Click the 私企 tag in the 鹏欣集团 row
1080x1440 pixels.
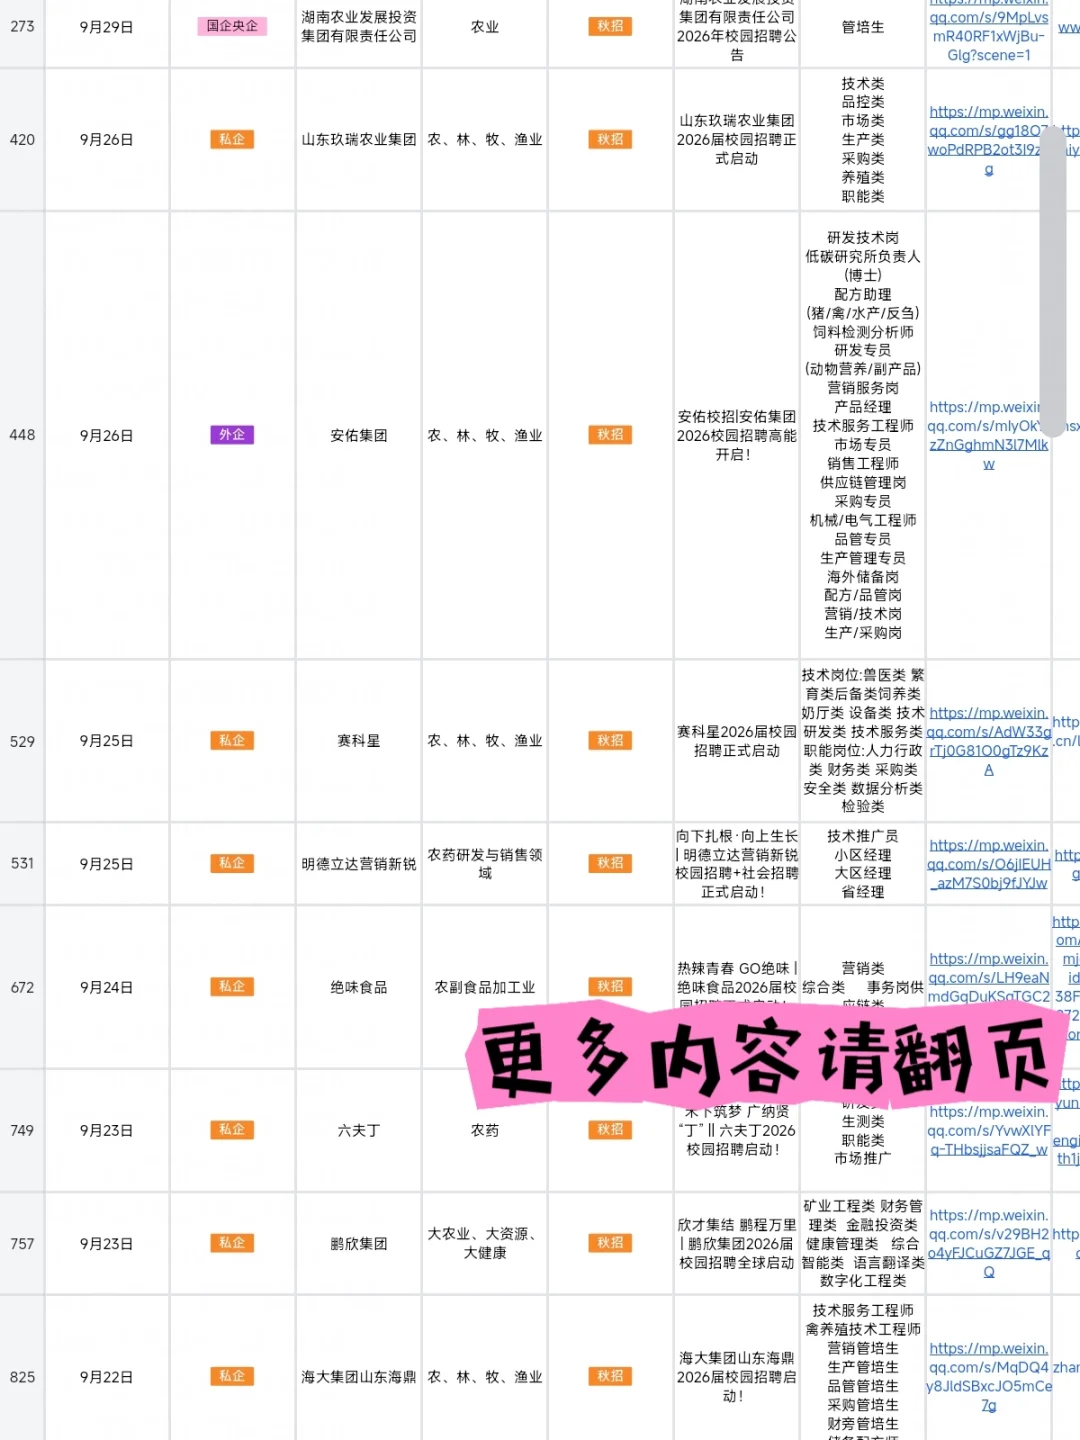click(232, 1242)
